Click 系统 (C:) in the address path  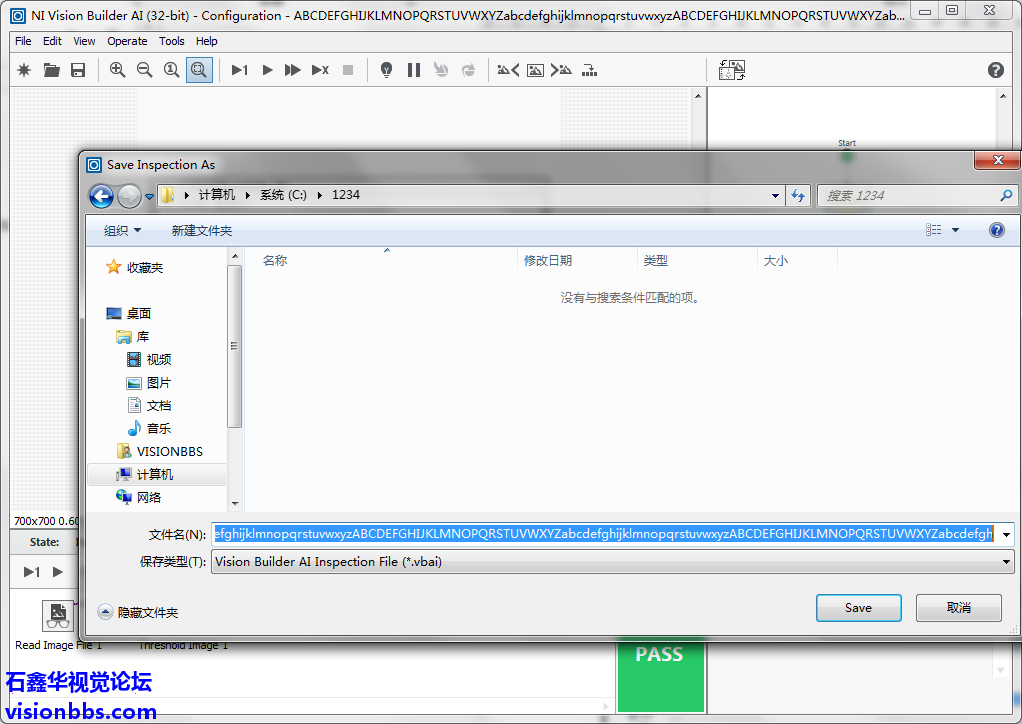point(283,195)
